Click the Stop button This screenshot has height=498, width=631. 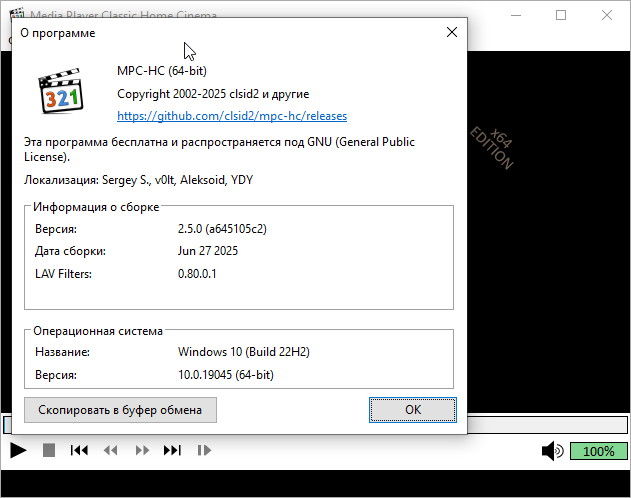pos(49,451)
